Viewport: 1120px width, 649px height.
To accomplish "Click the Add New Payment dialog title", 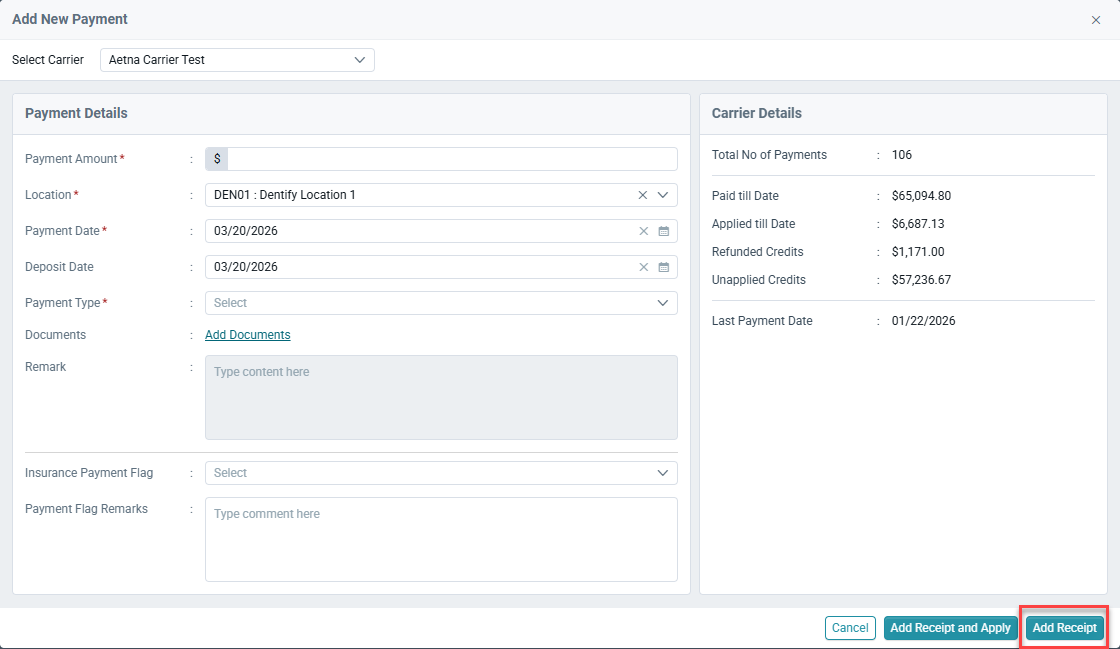I will (x=70, y=19).
